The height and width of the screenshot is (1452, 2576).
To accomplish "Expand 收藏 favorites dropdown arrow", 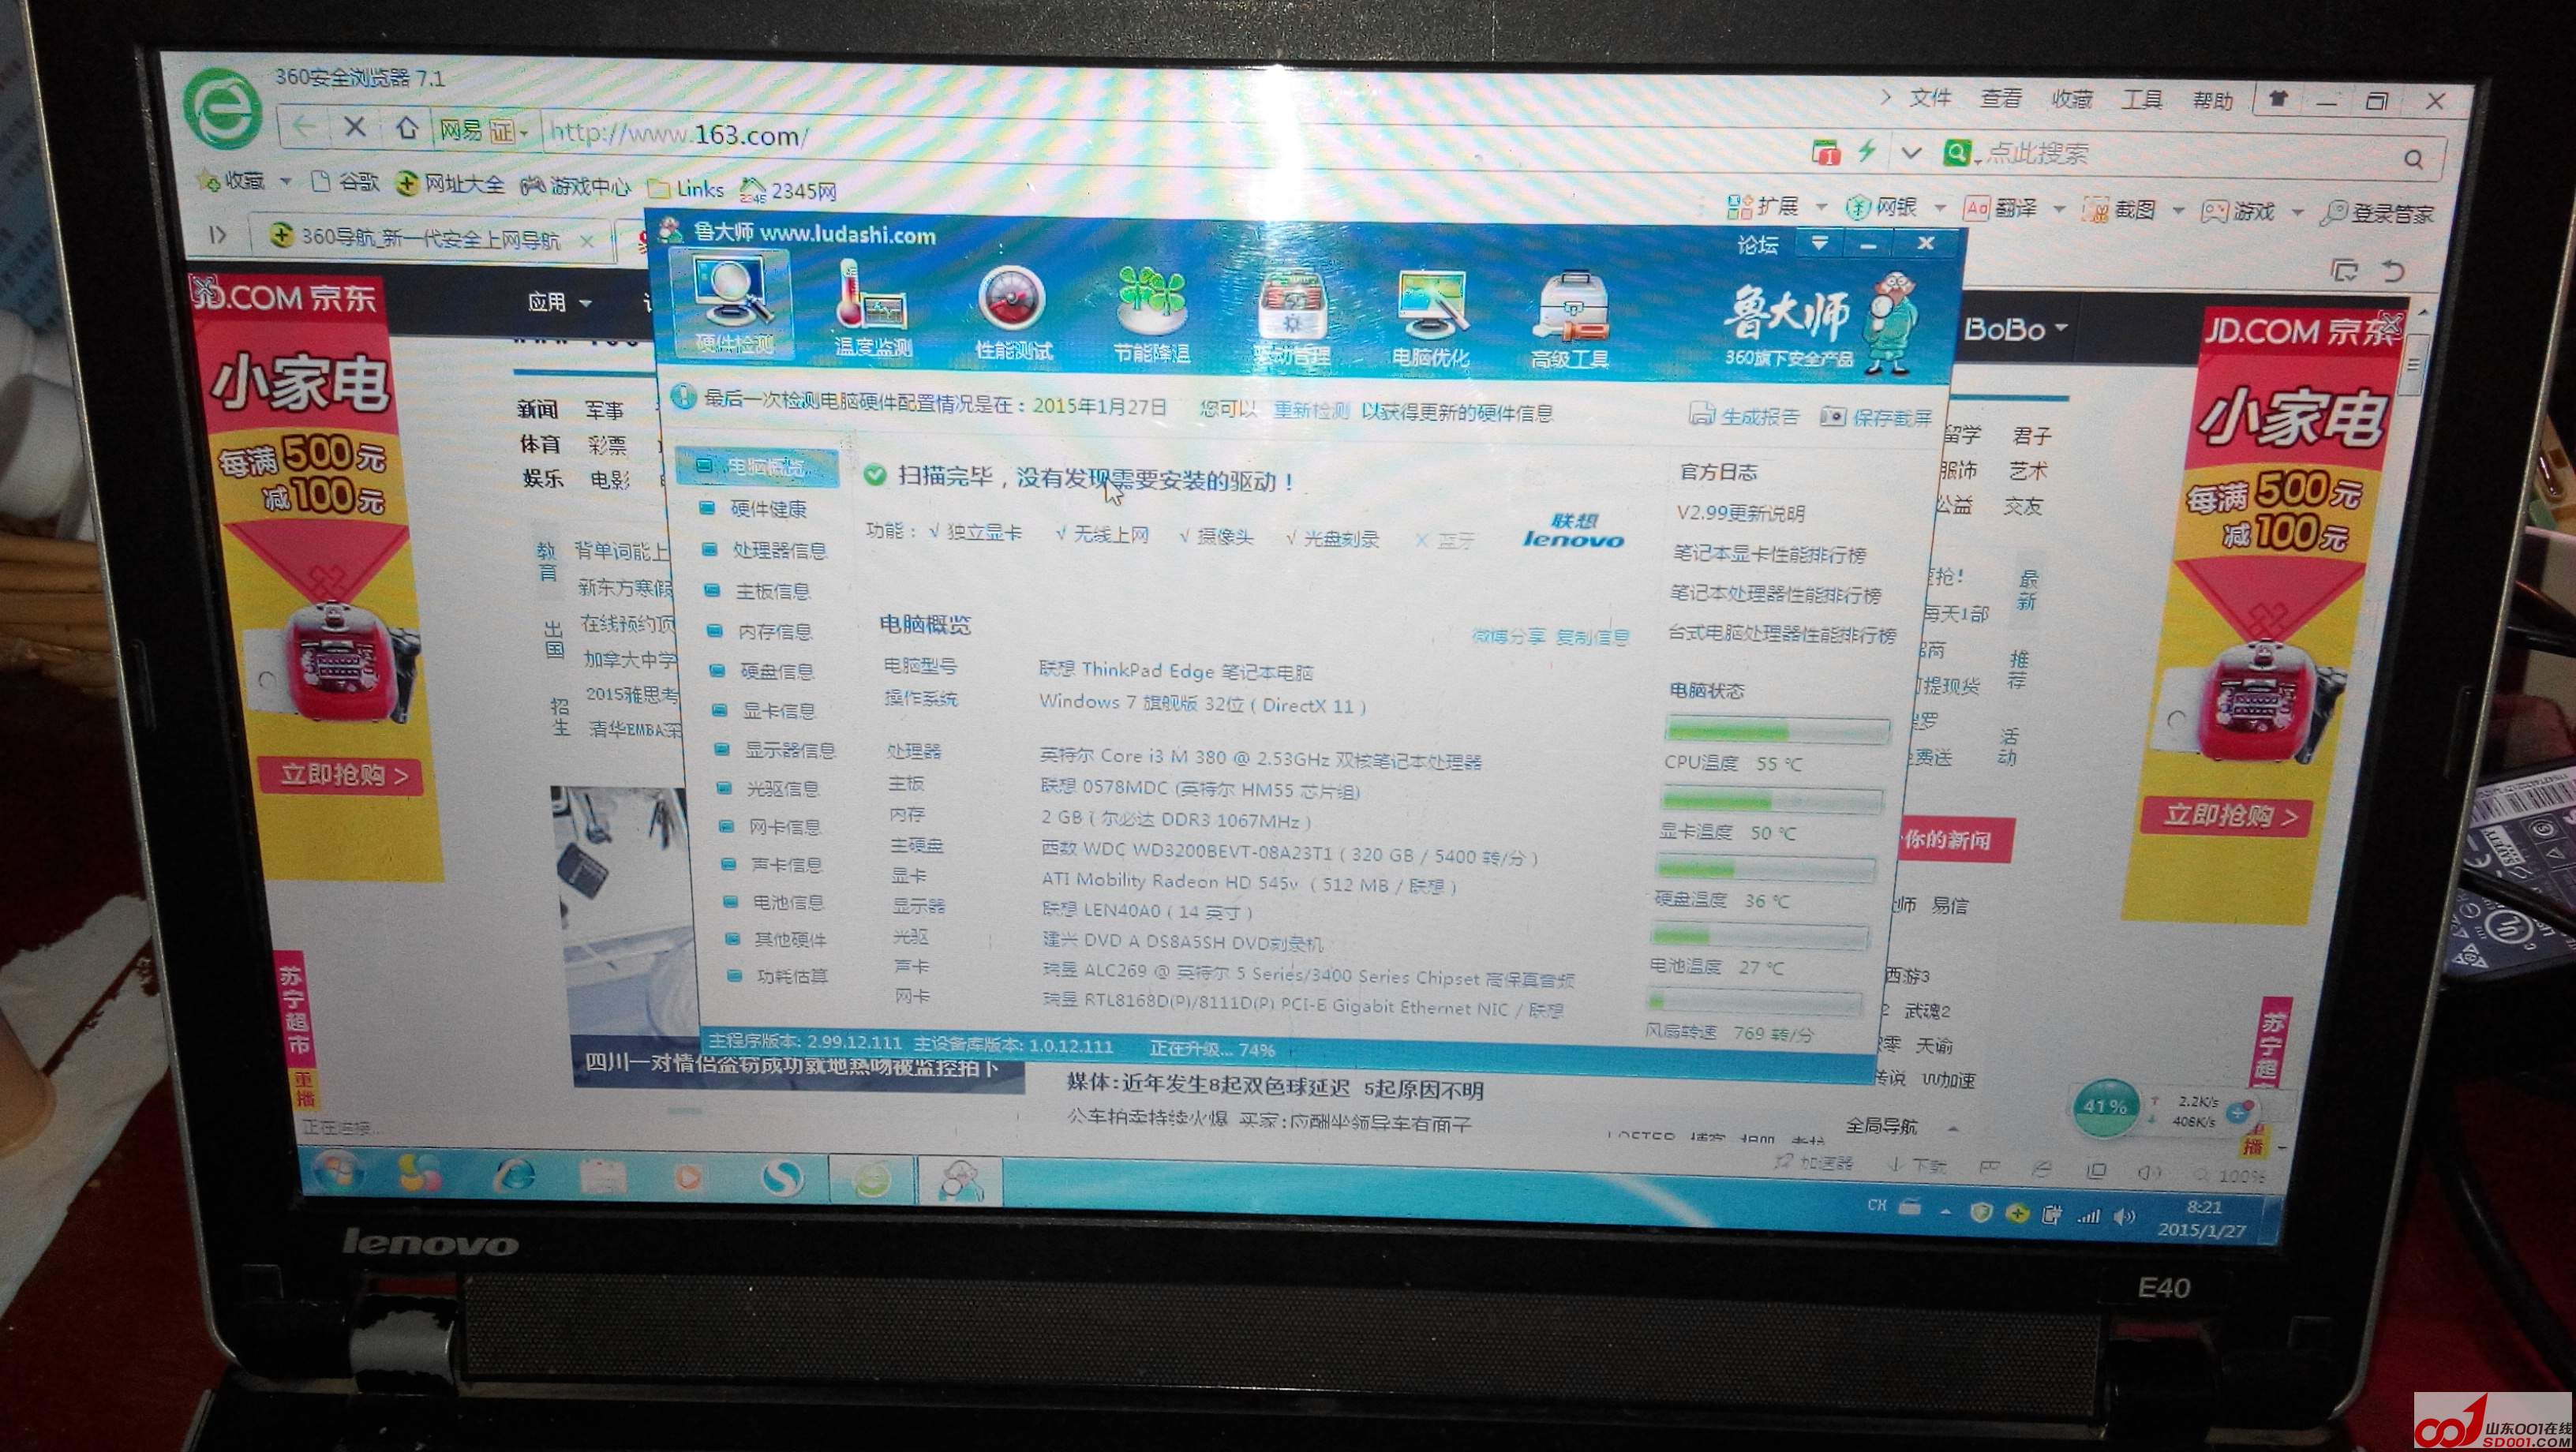I will click(285, 182).
